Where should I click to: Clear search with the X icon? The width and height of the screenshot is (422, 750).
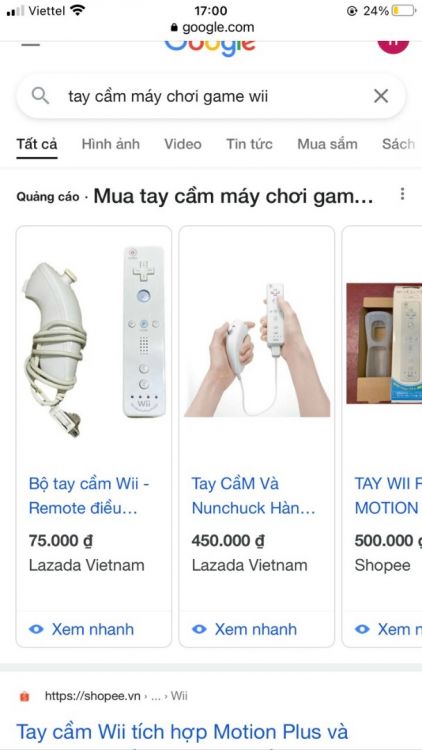(381, 96)
